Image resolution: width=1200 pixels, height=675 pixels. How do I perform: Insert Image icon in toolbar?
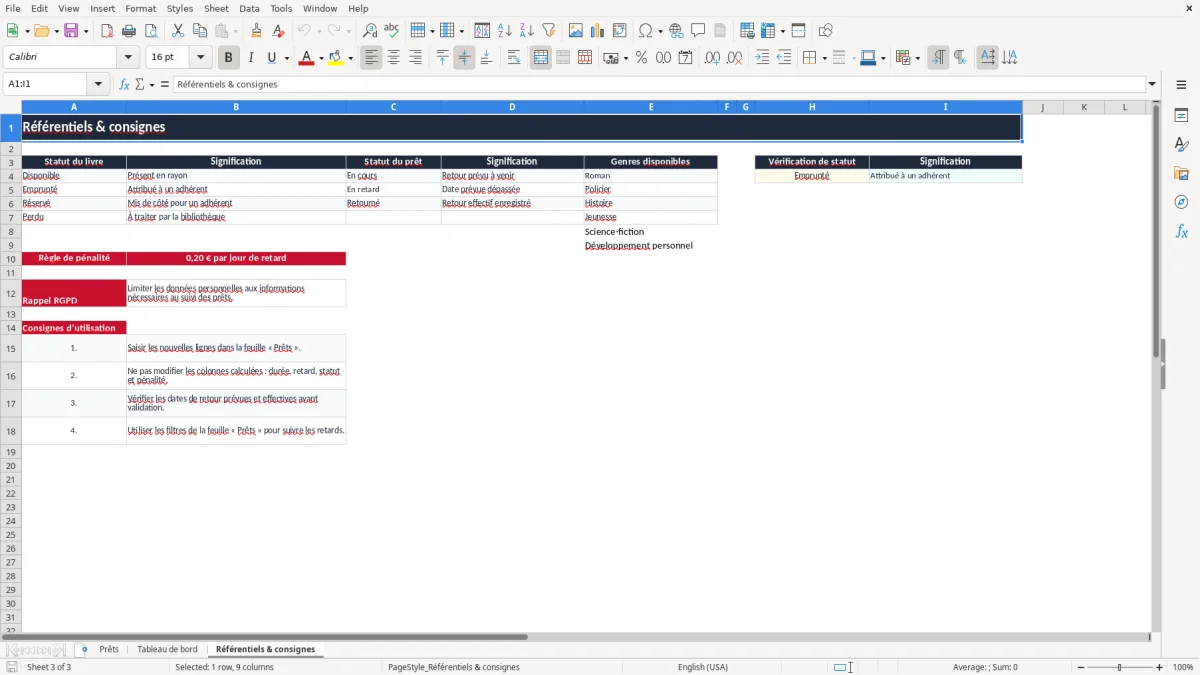[x=576, y=31]
